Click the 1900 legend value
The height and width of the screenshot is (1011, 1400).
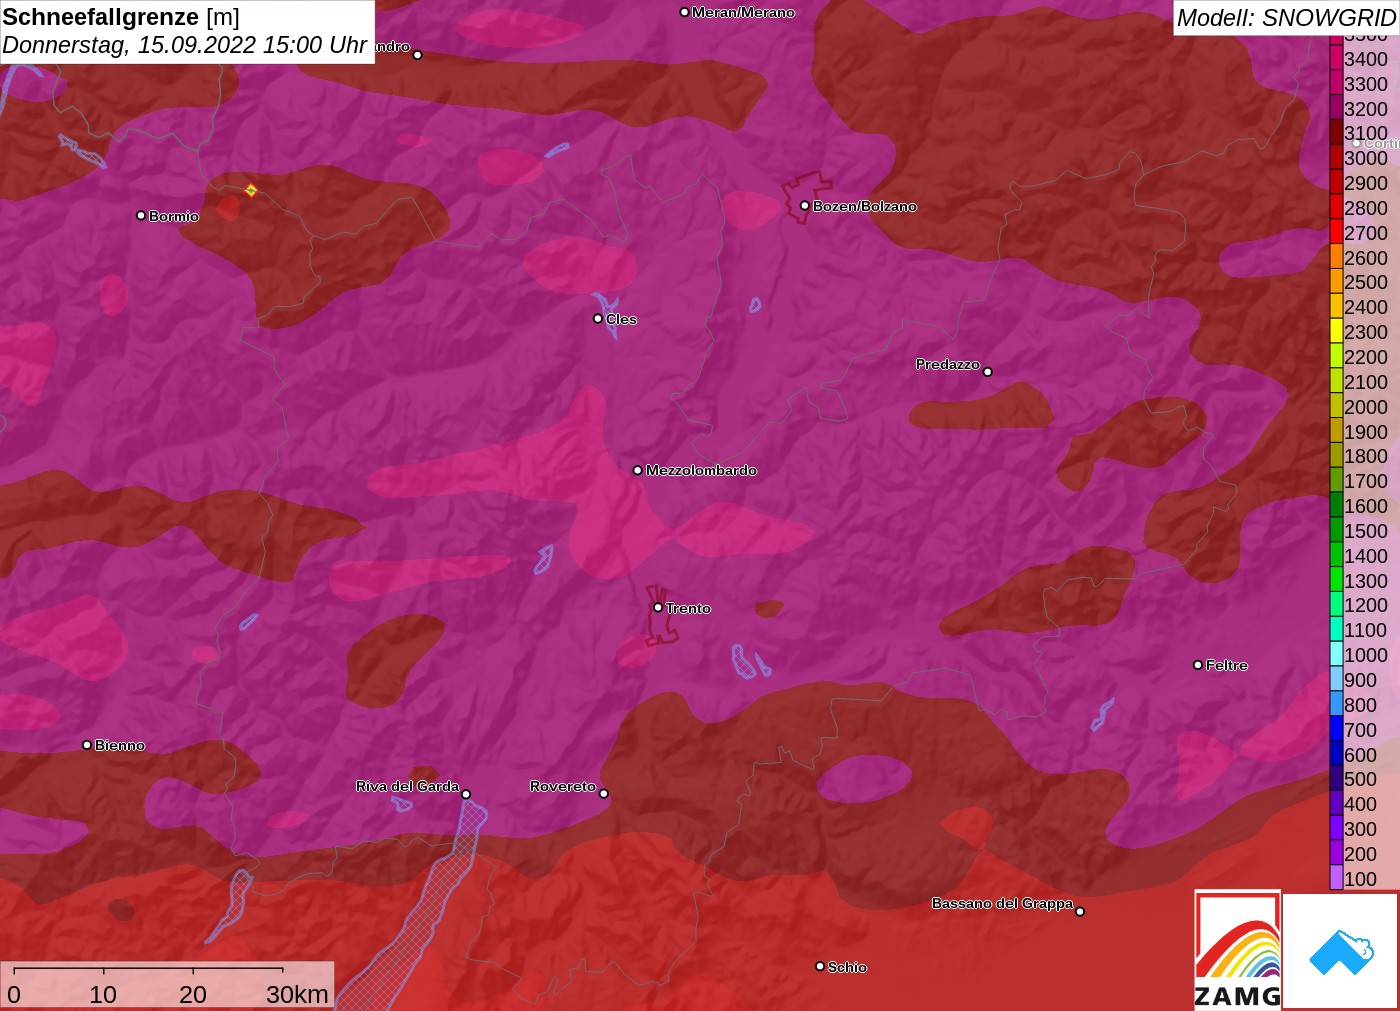click(1366, 431)
